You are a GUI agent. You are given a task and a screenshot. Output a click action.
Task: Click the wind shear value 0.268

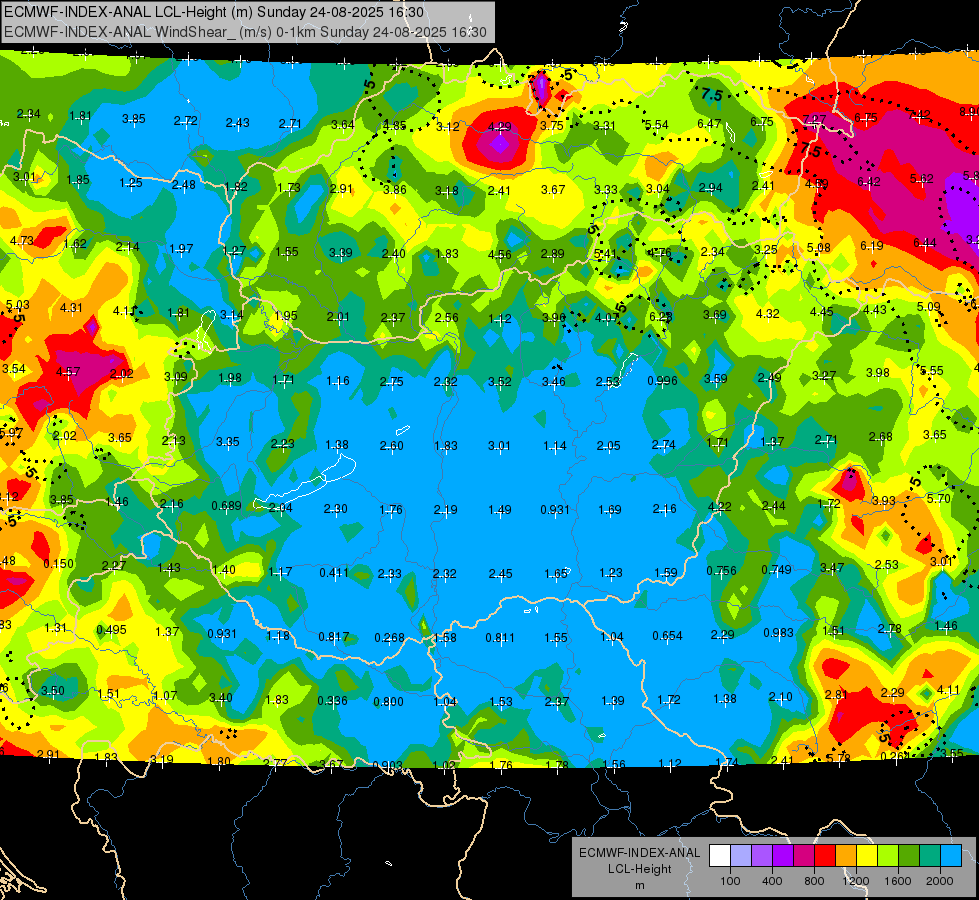[390, 637]
